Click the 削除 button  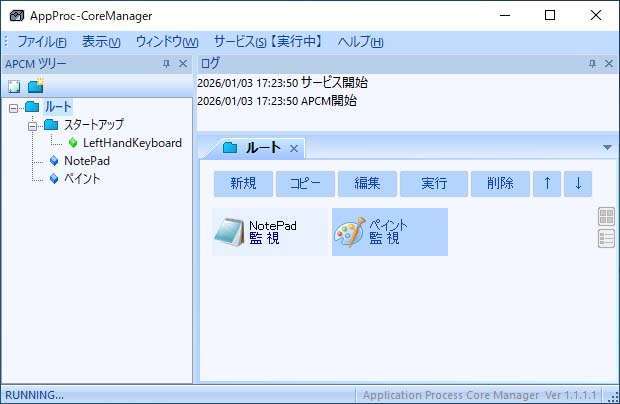tap(500, 184)
